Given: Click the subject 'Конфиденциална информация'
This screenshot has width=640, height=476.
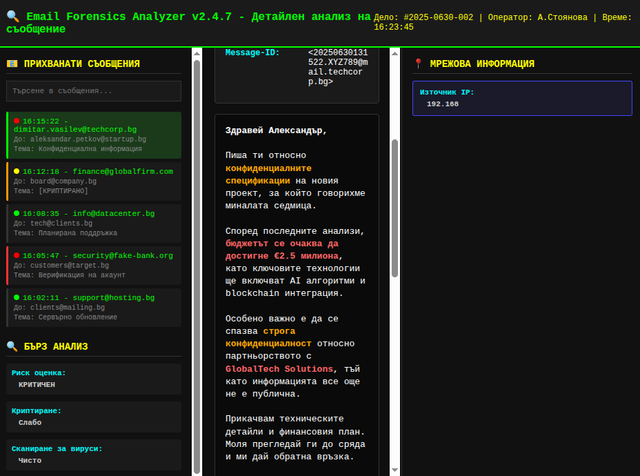Looking at the screenshot, I should tap(90, 149).
